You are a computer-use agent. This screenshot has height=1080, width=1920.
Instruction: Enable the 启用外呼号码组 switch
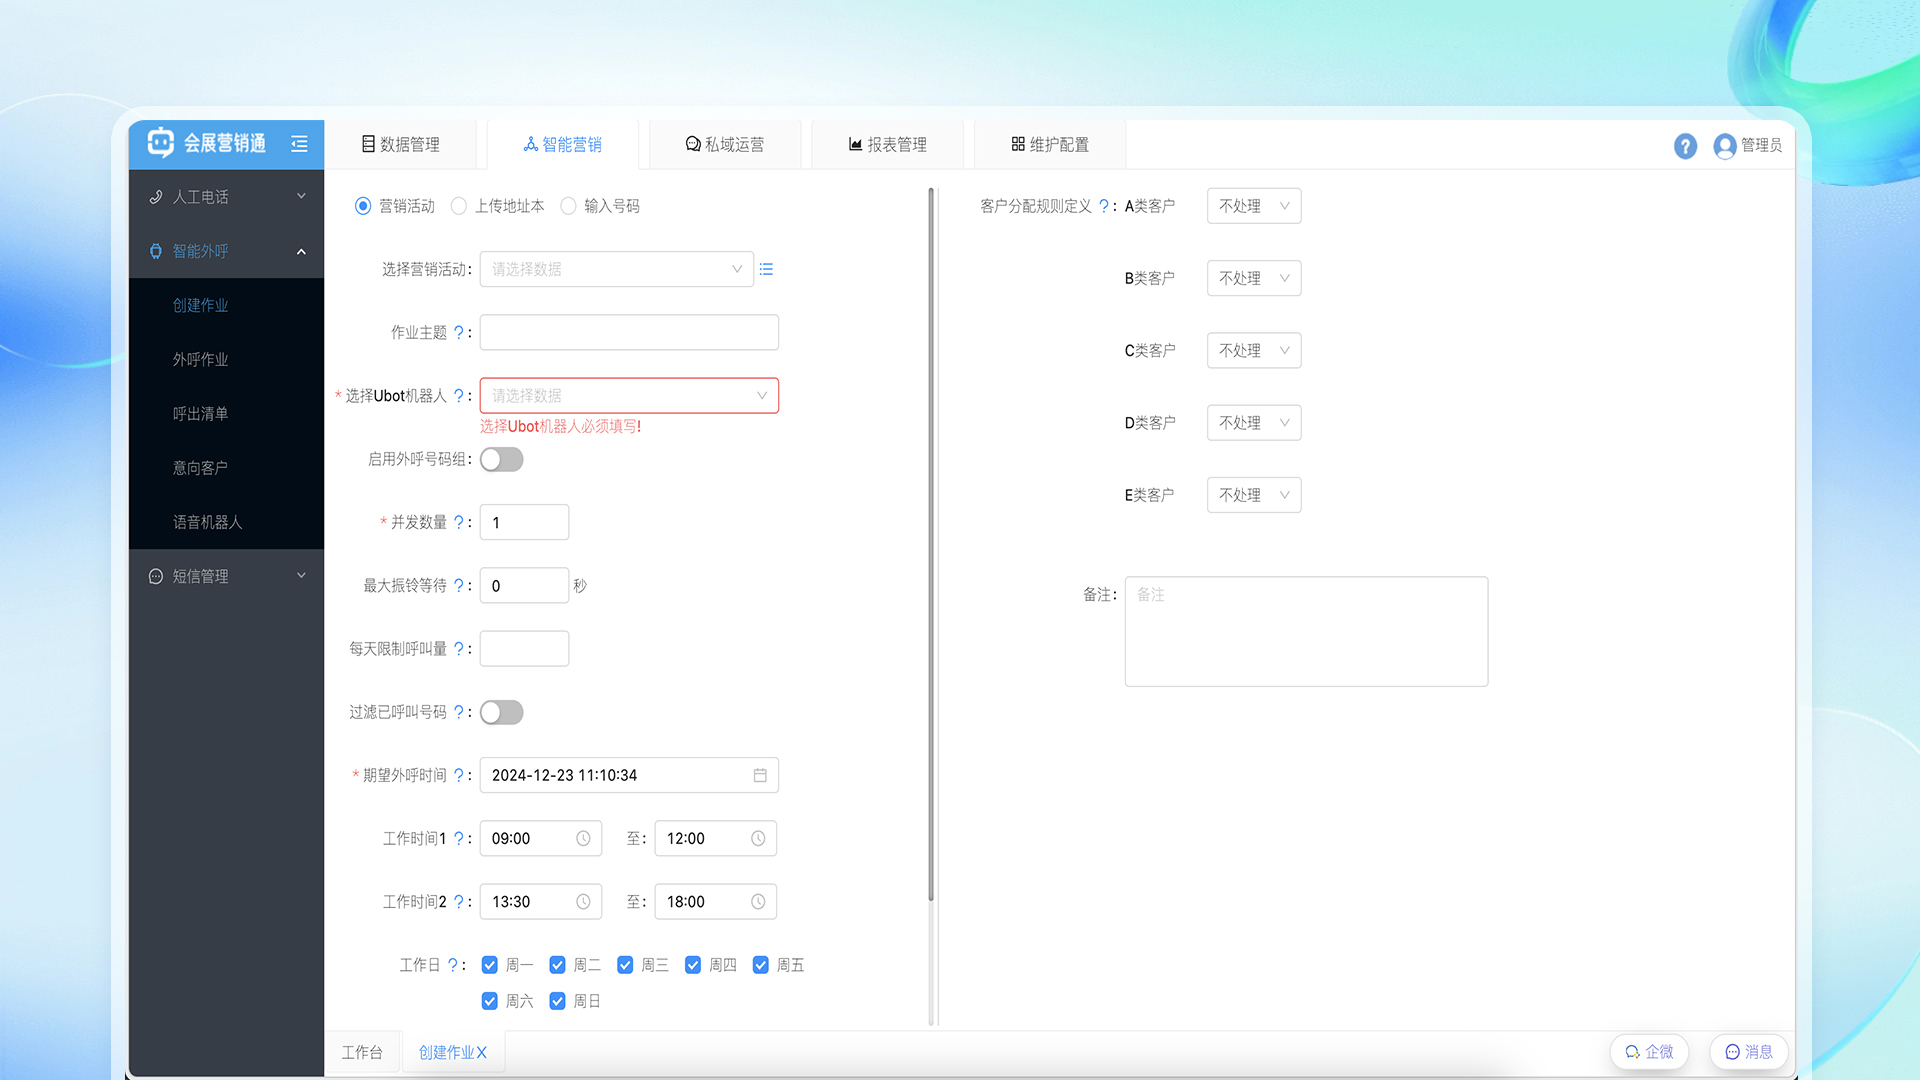501,459
